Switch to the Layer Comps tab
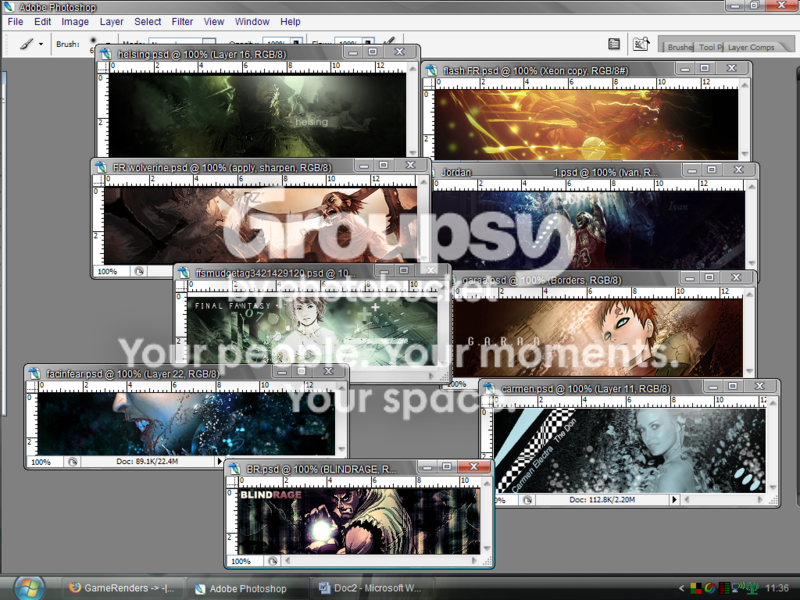 (x=751, y=47)
